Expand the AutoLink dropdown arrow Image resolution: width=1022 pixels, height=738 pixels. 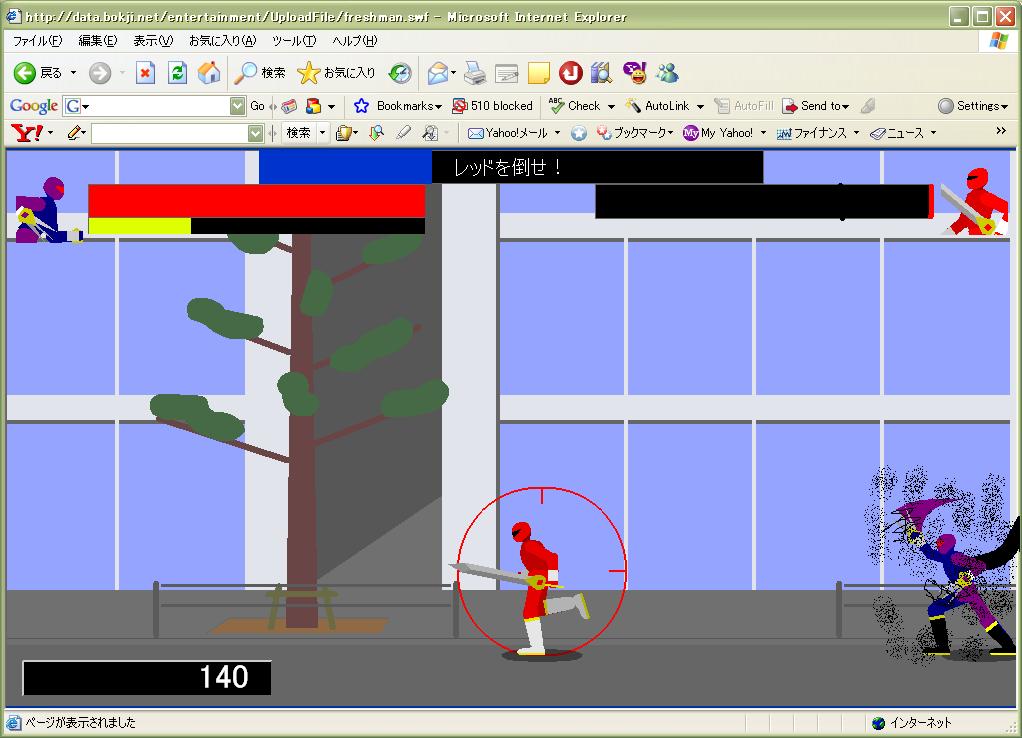click(700, 107)
